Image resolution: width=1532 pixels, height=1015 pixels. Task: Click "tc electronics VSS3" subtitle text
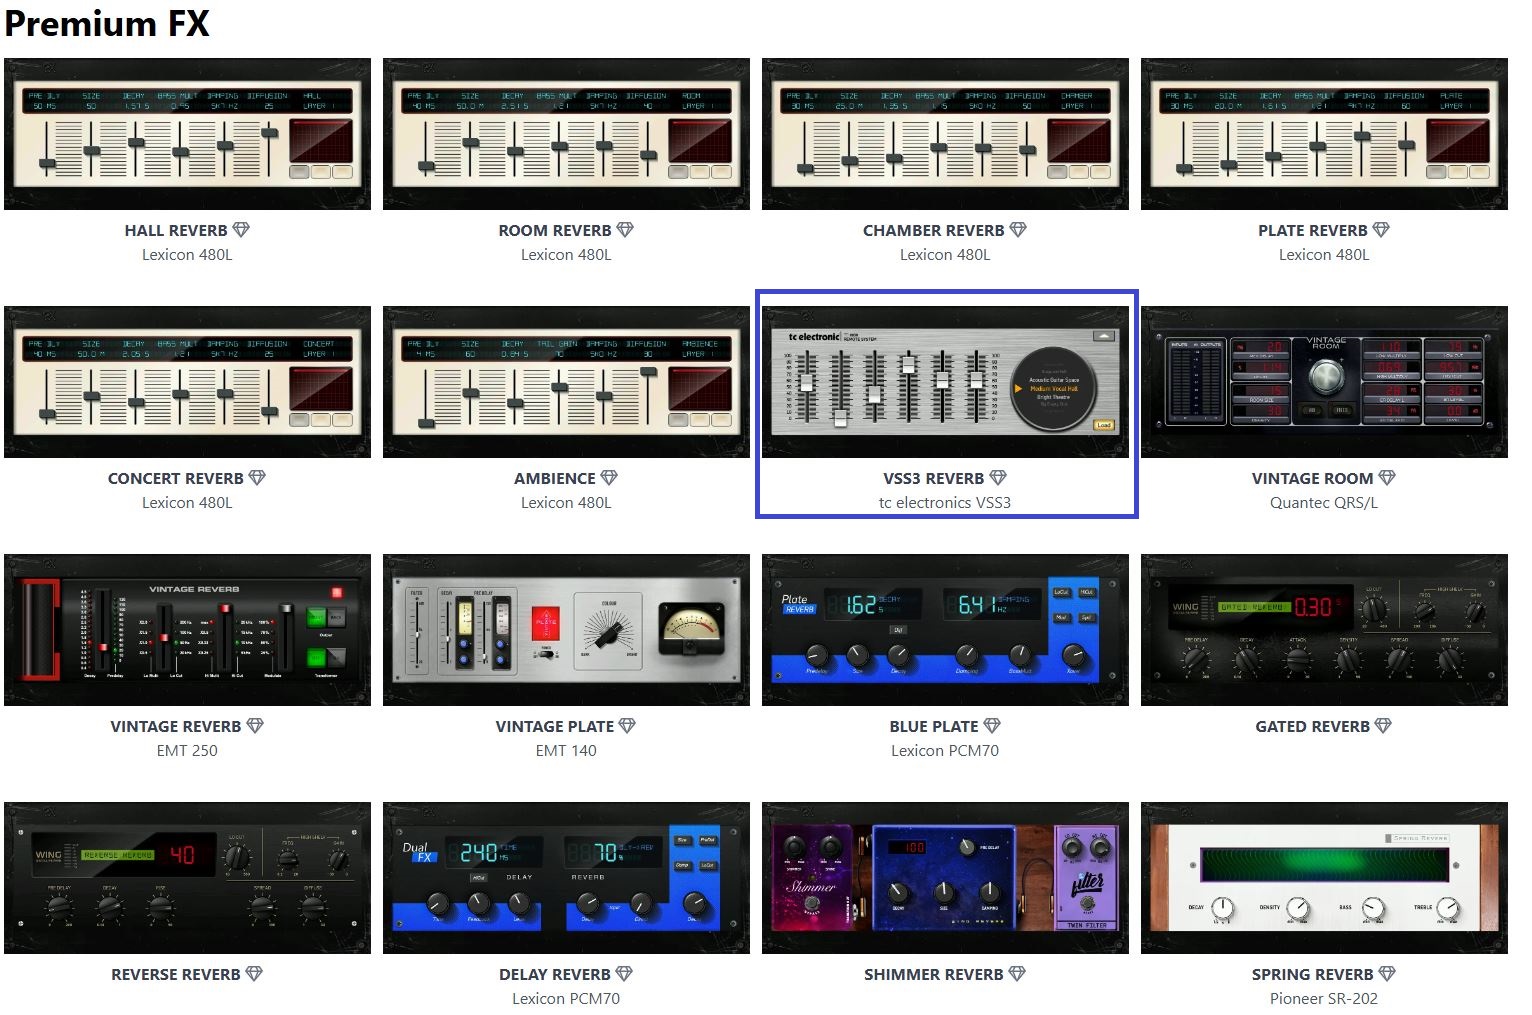pyautogui.click(x=945, y=503)
